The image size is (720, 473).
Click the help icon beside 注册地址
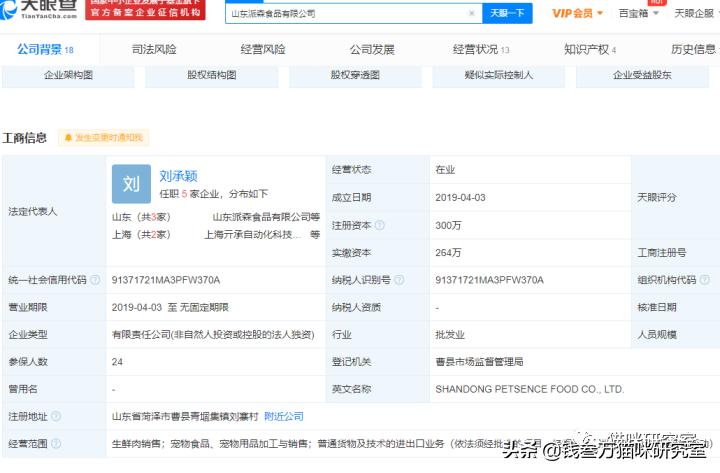click(56, 417)
